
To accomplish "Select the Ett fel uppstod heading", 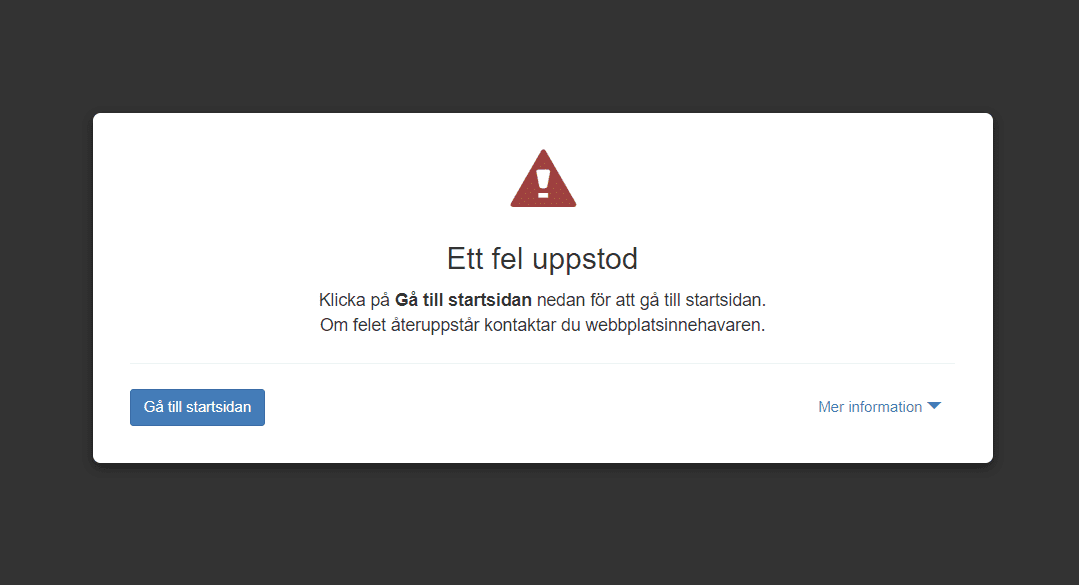I will (x=542, y=259).
